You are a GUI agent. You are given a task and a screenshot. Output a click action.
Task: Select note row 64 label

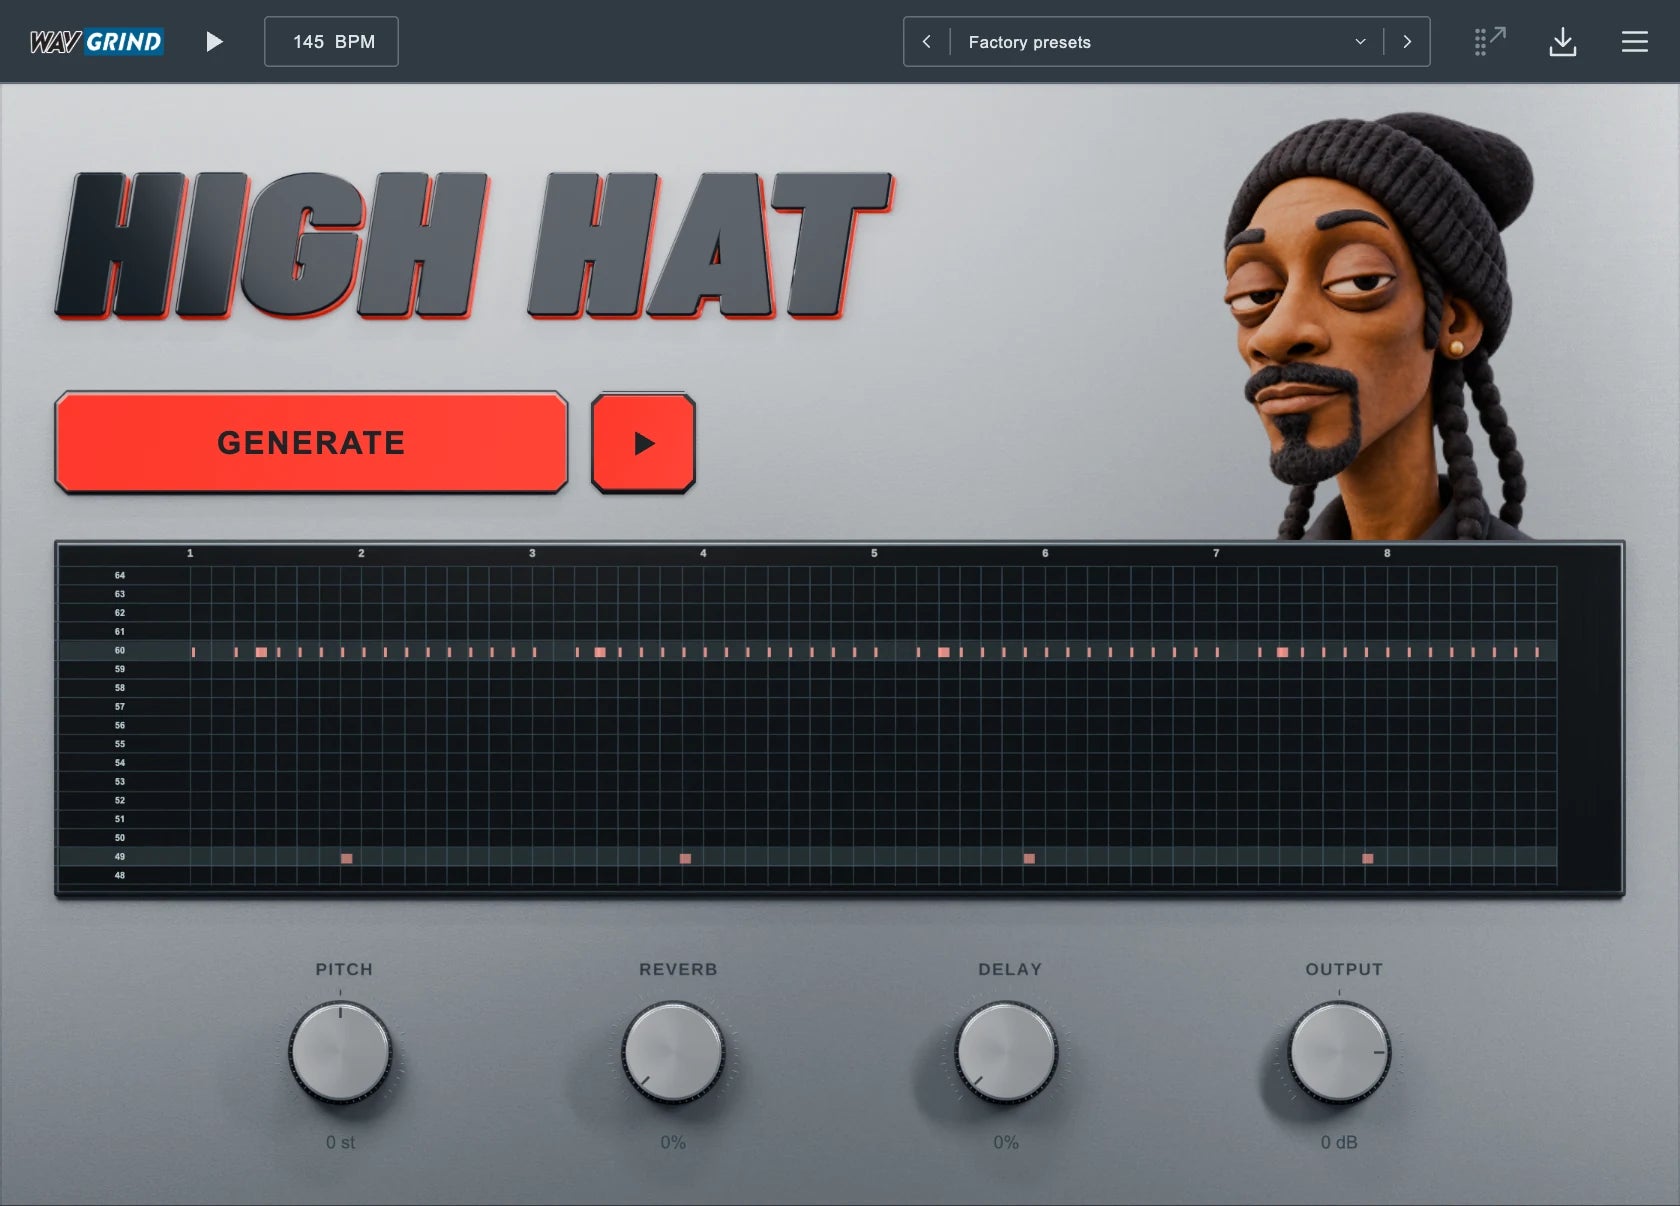120,575
